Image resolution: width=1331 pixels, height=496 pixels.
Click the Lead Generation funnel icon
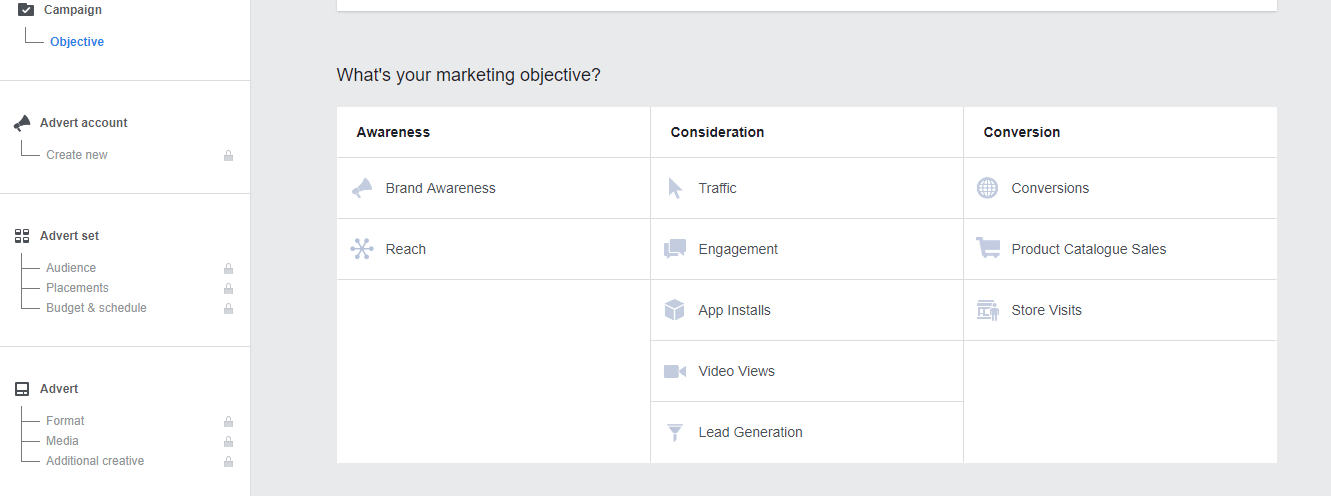675,432
